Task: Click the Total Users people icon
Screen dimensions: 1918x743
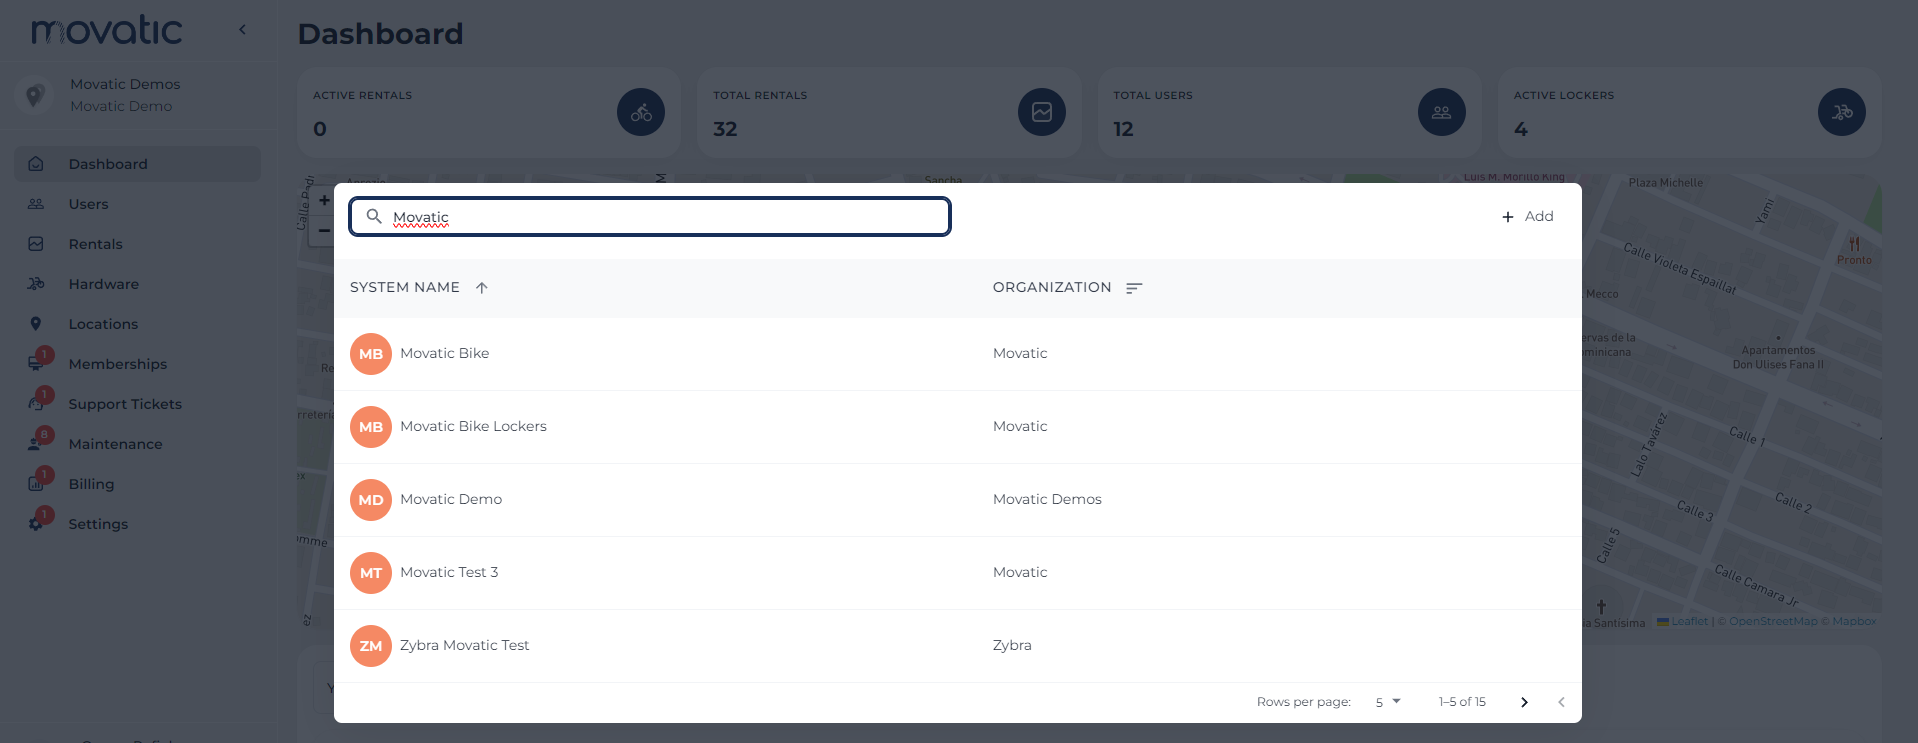Action: pos(1441,113)
